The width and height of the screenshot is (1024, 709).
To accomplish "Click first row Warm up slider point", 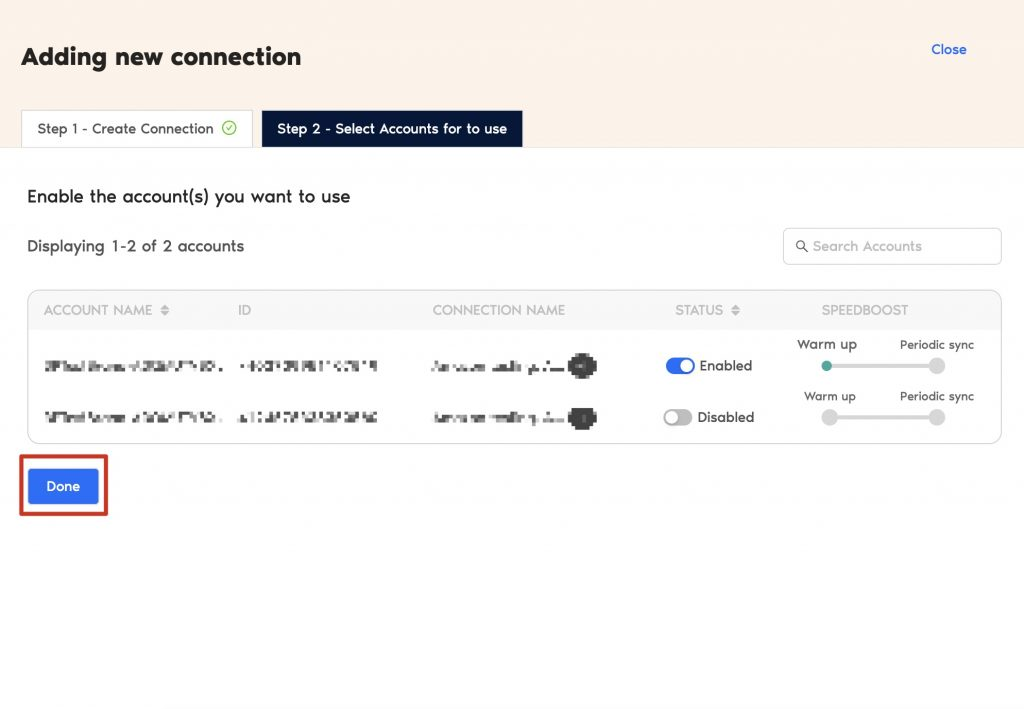I will point(827,366).
